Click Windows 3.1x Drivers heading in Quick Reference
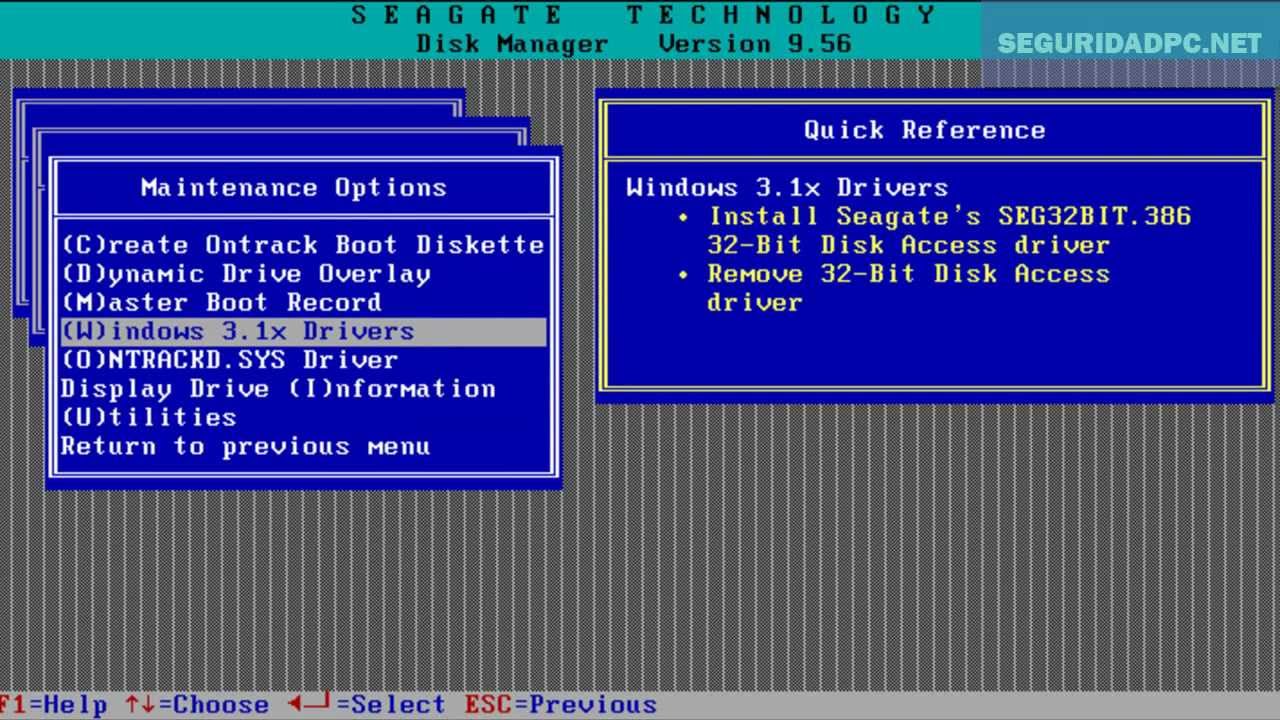 tap(787, 187)
